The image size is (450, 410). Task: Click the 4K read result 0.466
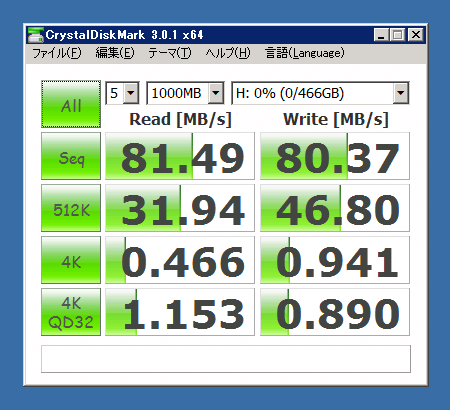(180, 260)
